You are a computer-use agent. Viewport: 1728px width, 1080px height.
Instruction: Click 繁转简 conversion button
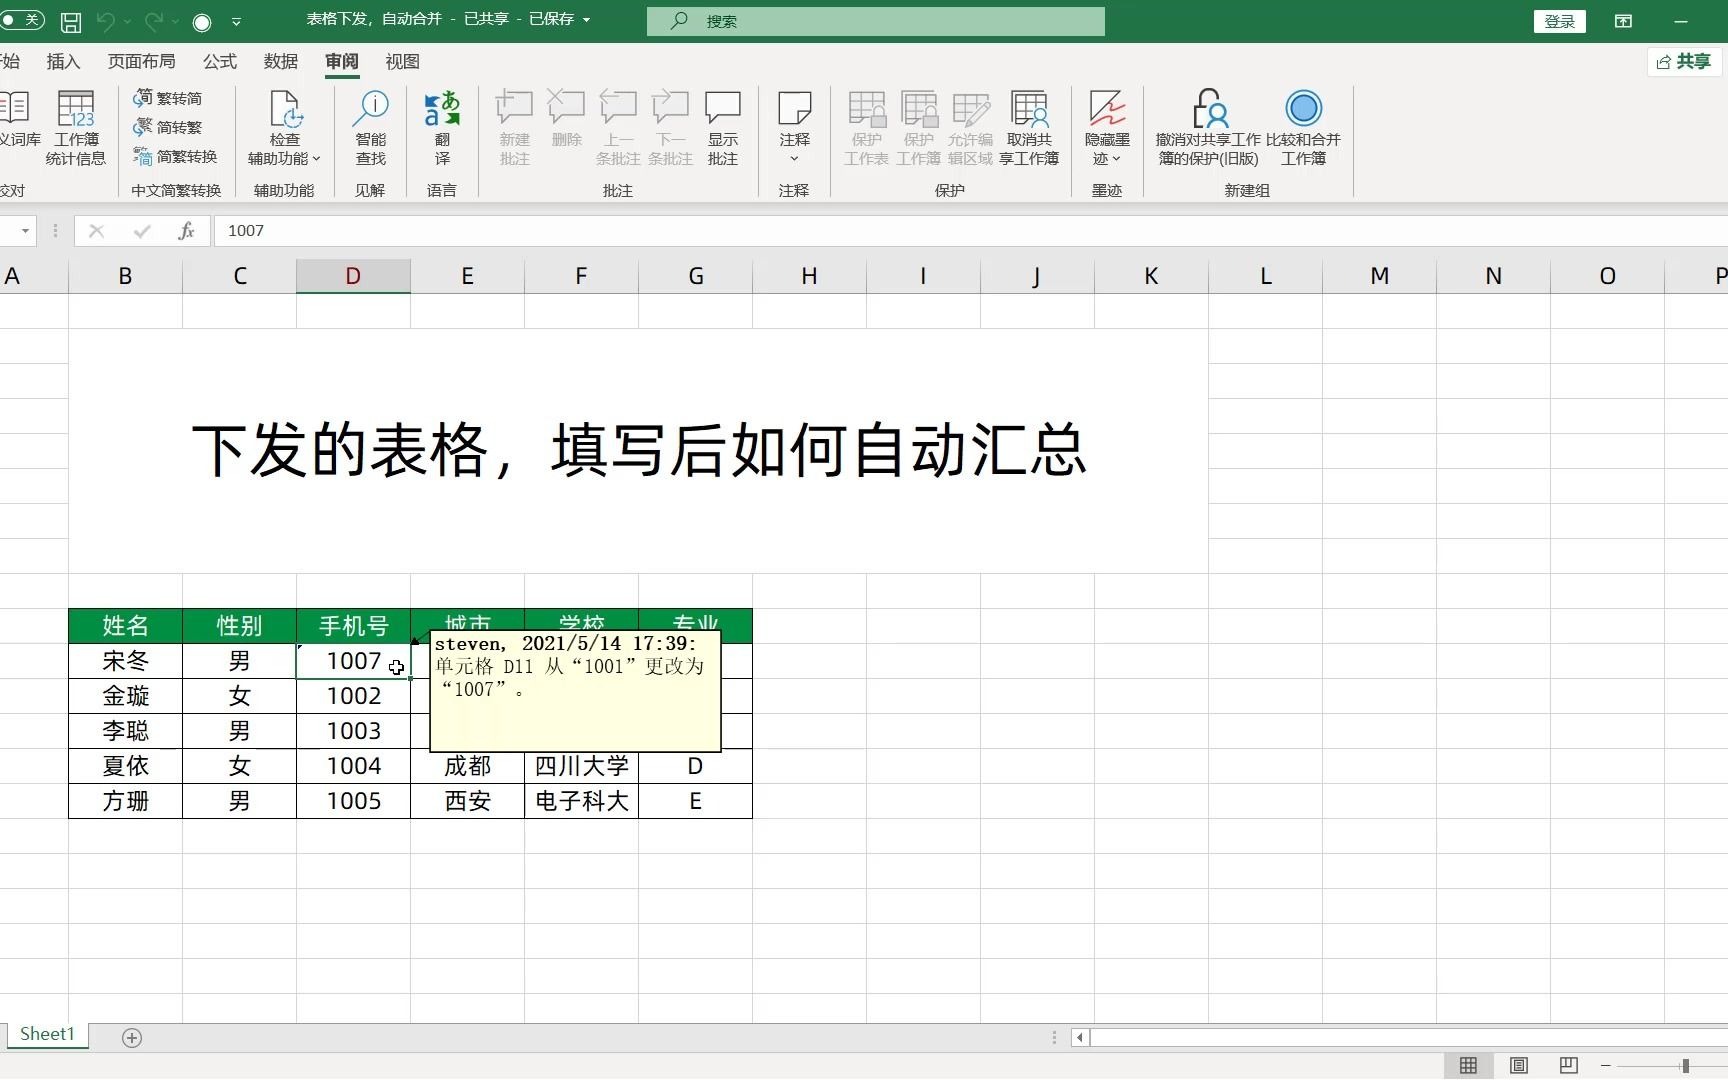168,98
